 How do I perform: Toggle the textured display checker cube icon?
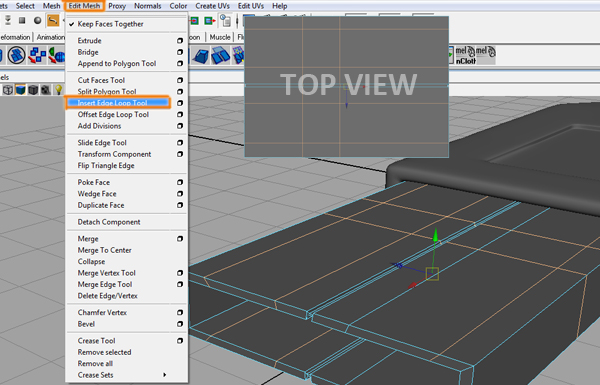pyautogui.click(x=46, y=90)
